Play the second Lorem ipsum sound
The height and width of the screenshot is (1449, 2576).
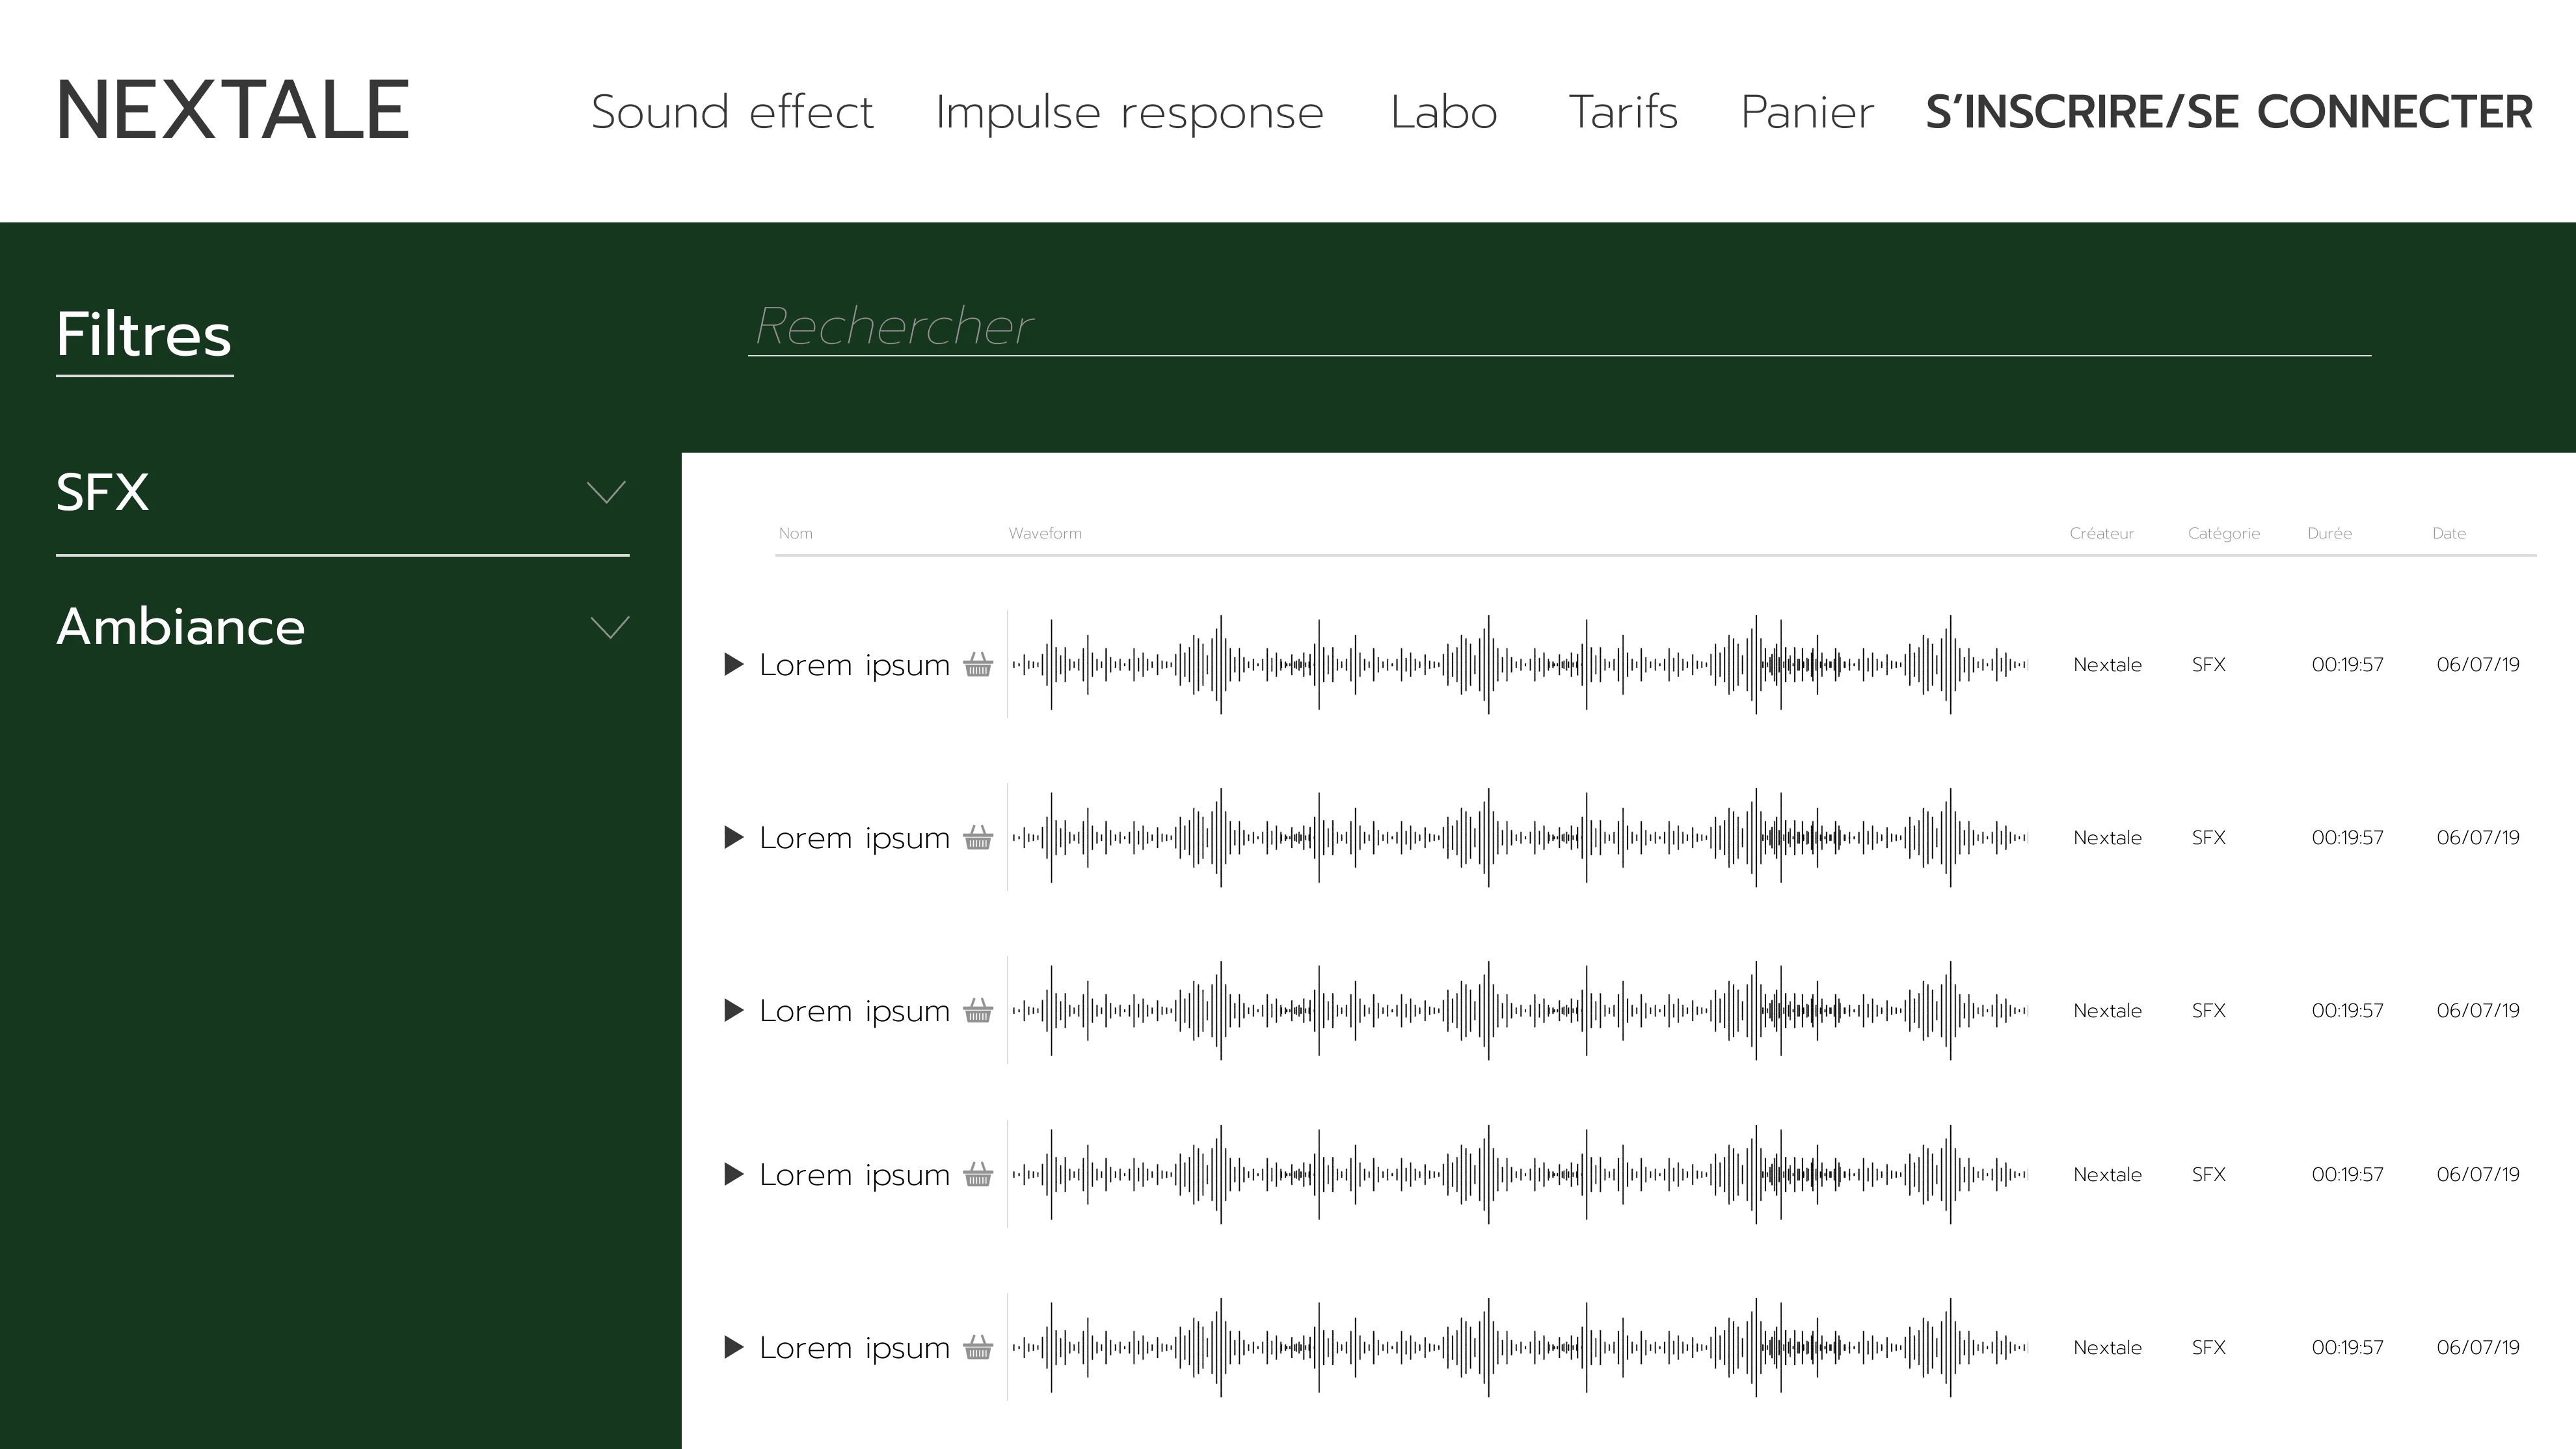(734, 837)
